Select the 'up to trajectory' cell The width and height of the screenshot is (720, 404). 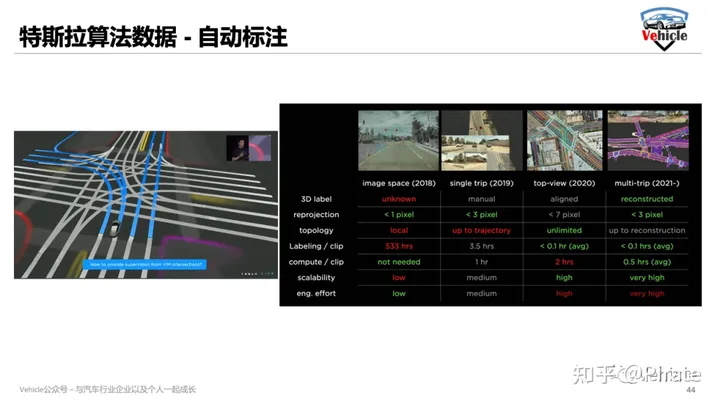tap(482, 230)
